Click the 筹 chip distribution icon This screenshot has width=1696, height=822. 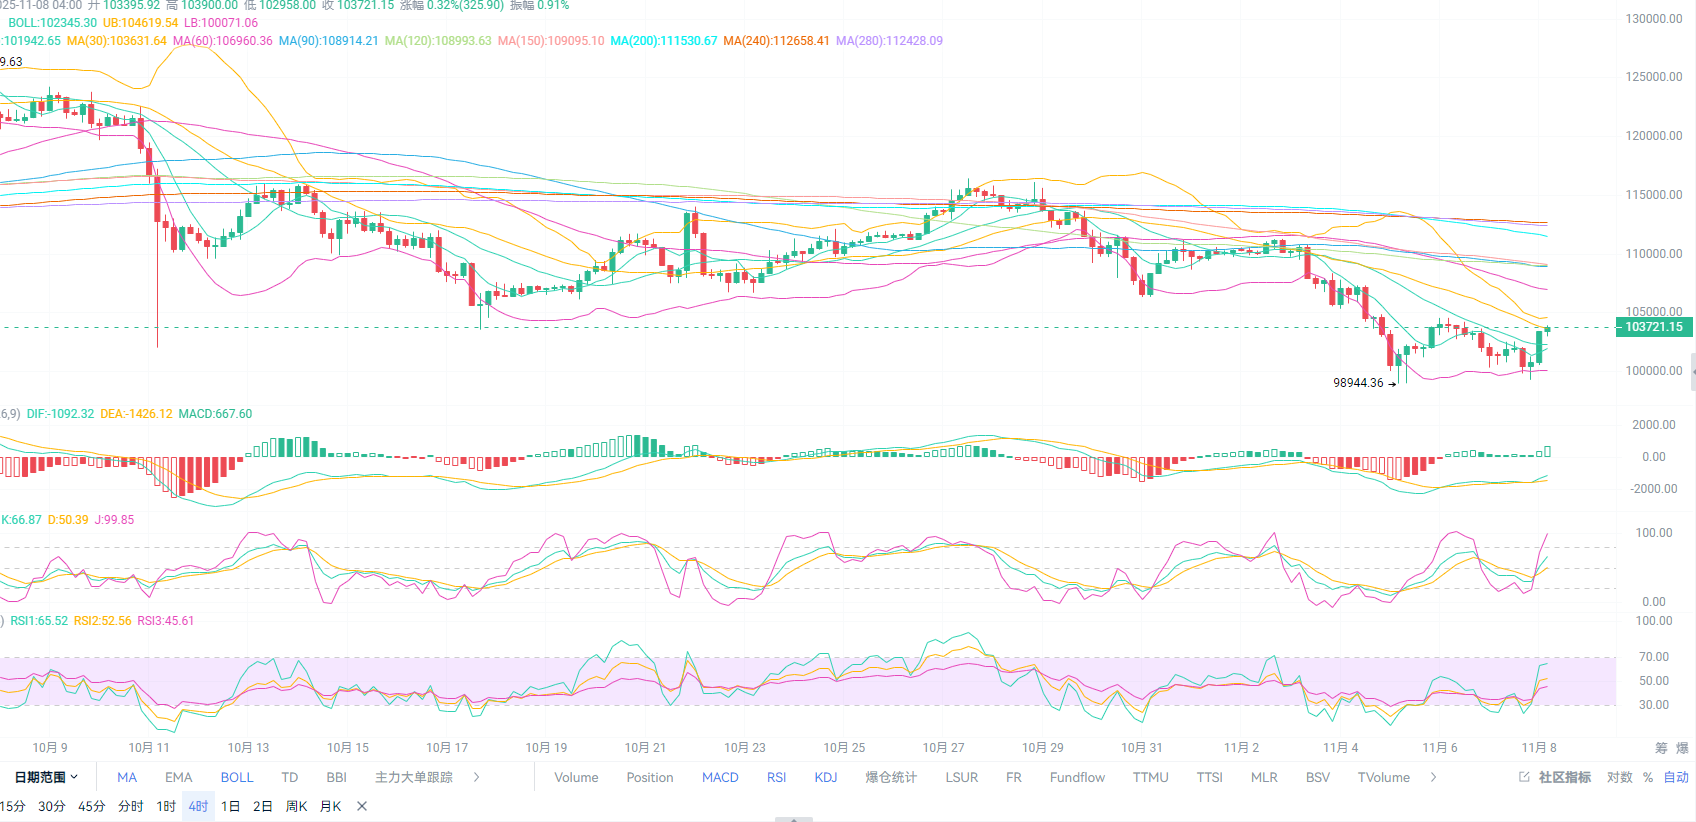coord(1661,748)
